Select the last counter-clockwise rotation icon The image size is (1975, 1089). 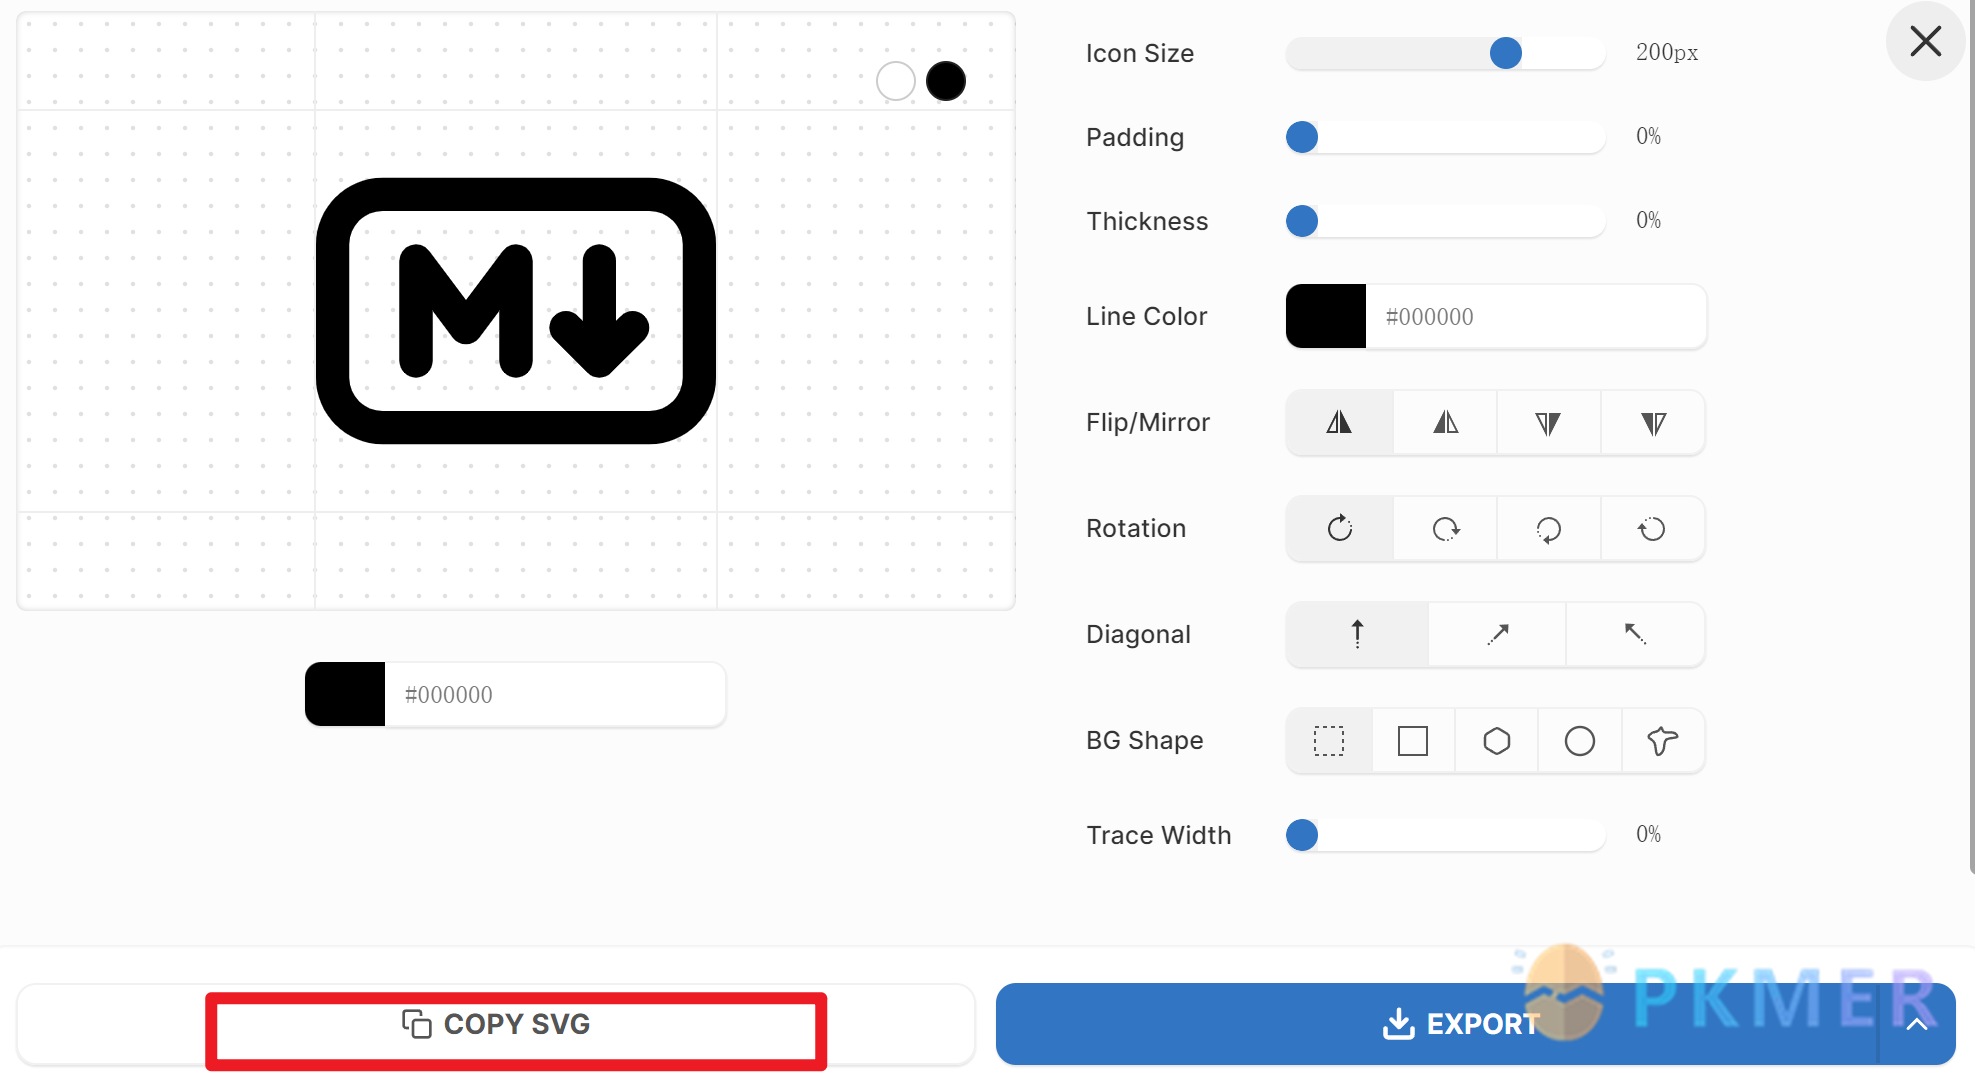1652,529
